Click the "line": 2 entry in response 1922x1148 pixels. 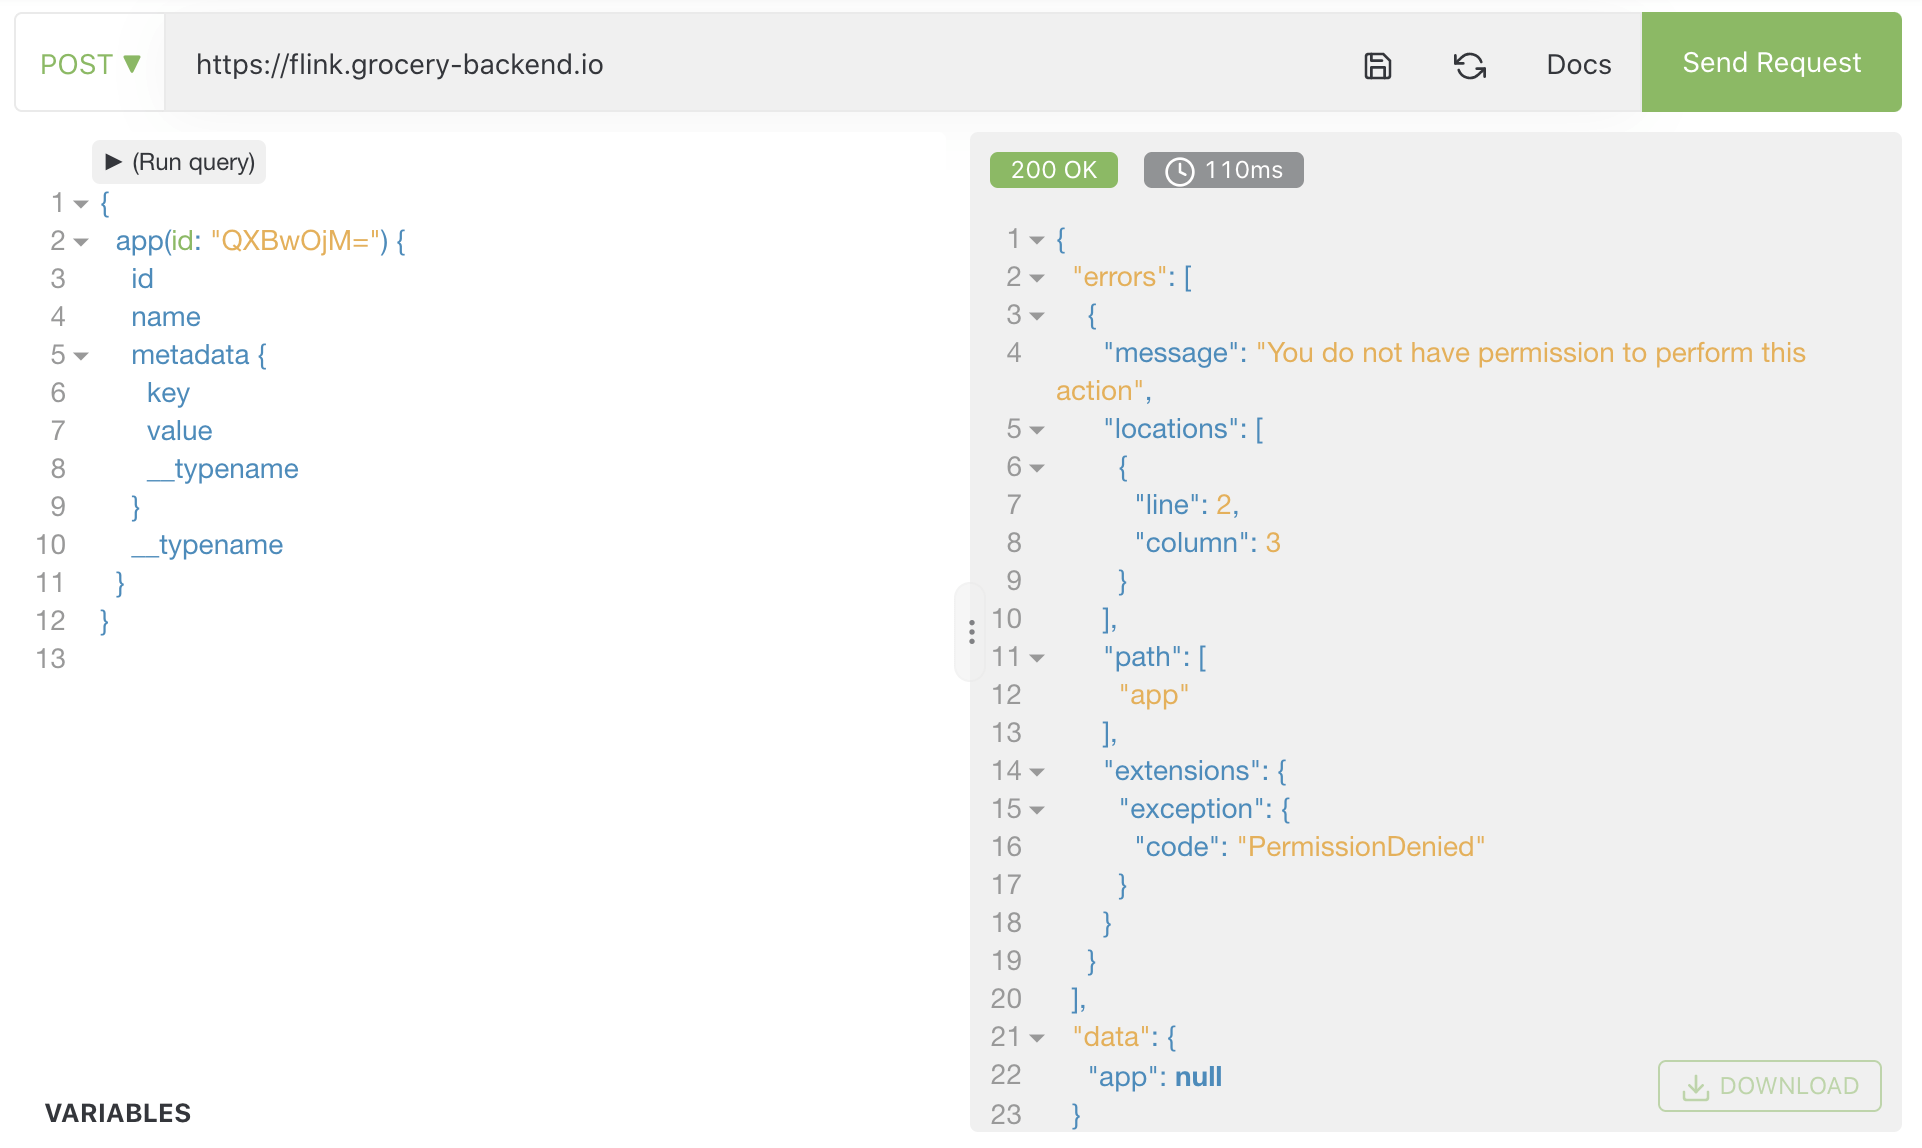point(1187,505)
